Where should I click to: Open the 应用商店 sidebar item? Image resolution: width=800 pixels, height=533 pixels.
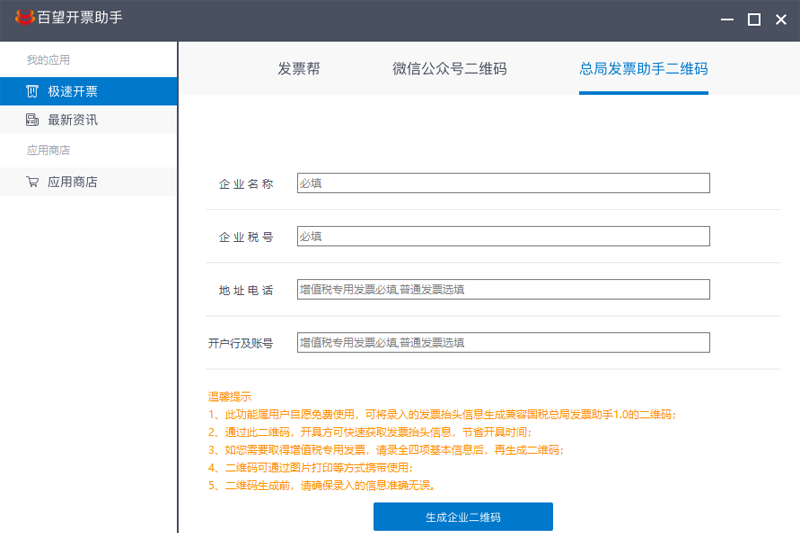[x=88, y=182]
